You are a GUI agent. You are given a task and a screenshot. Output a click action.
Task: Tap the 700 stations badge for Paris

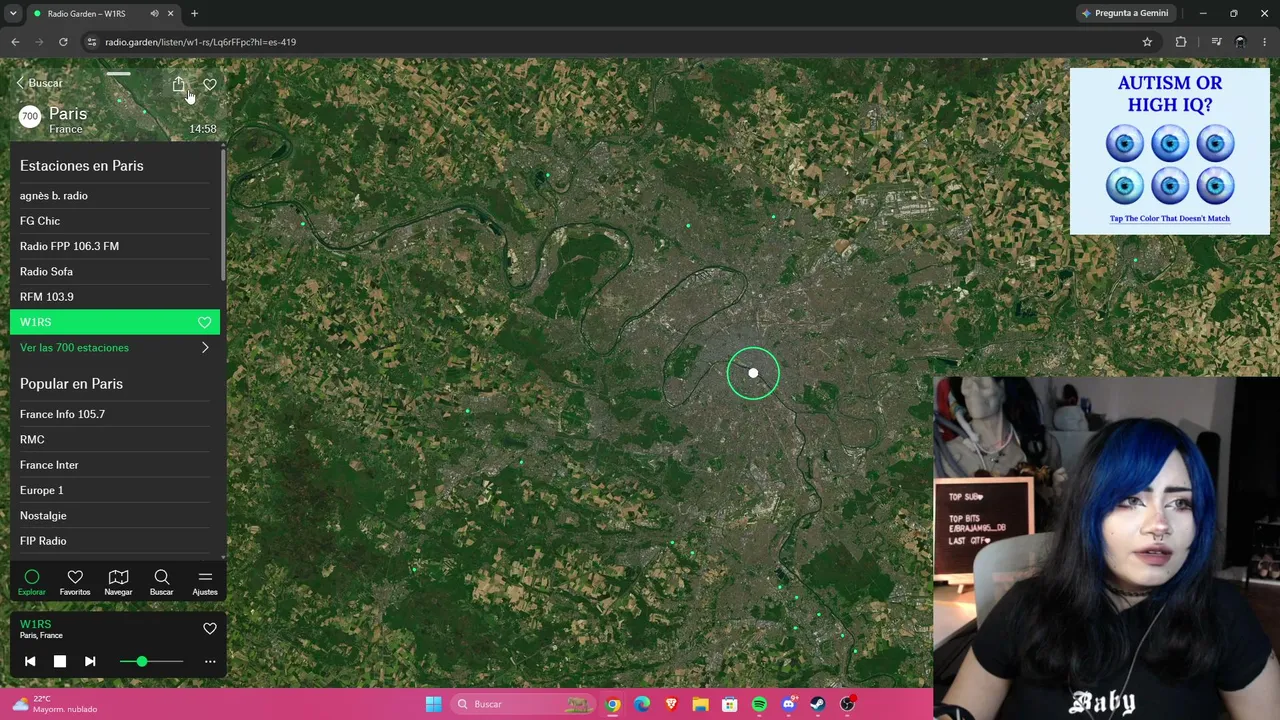(x=30, y=116)
